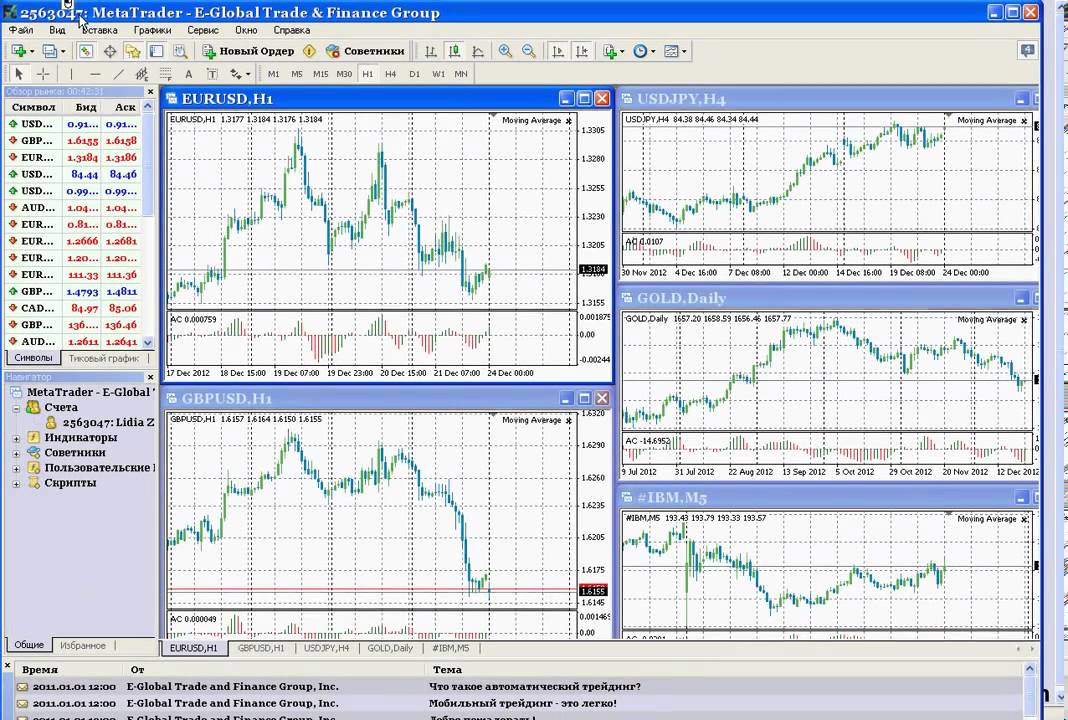
Task: Open the Templates dropdown arrow
Action: tap(685, 52)
